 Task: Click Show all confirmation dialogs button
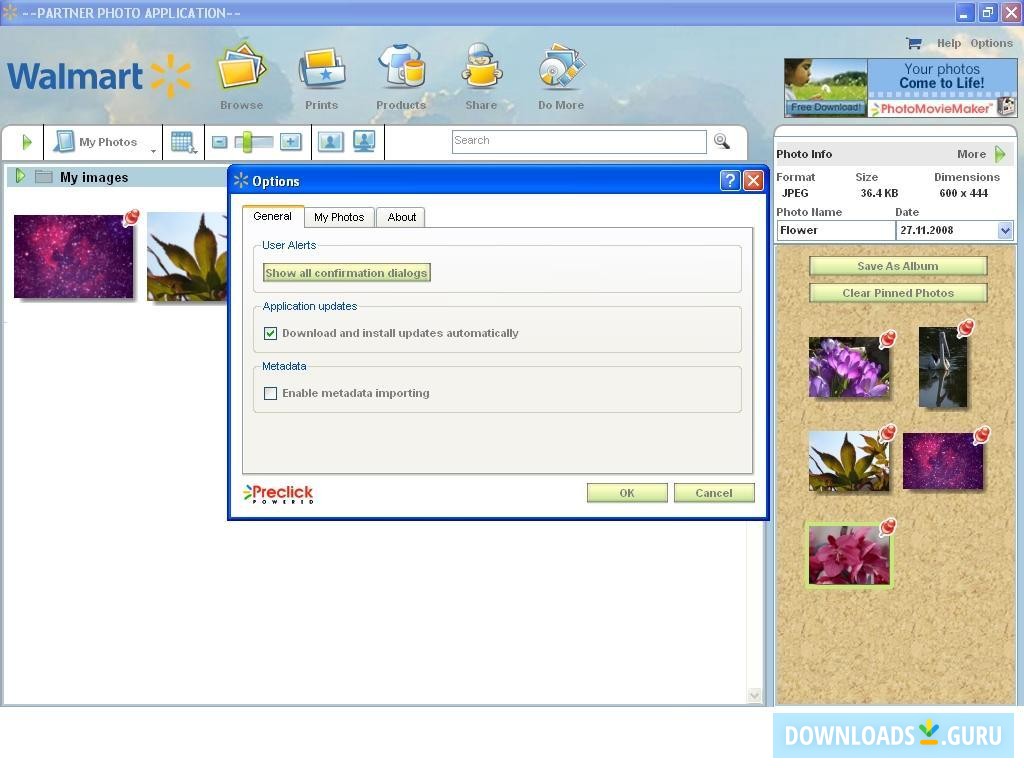tap(346, 273)
